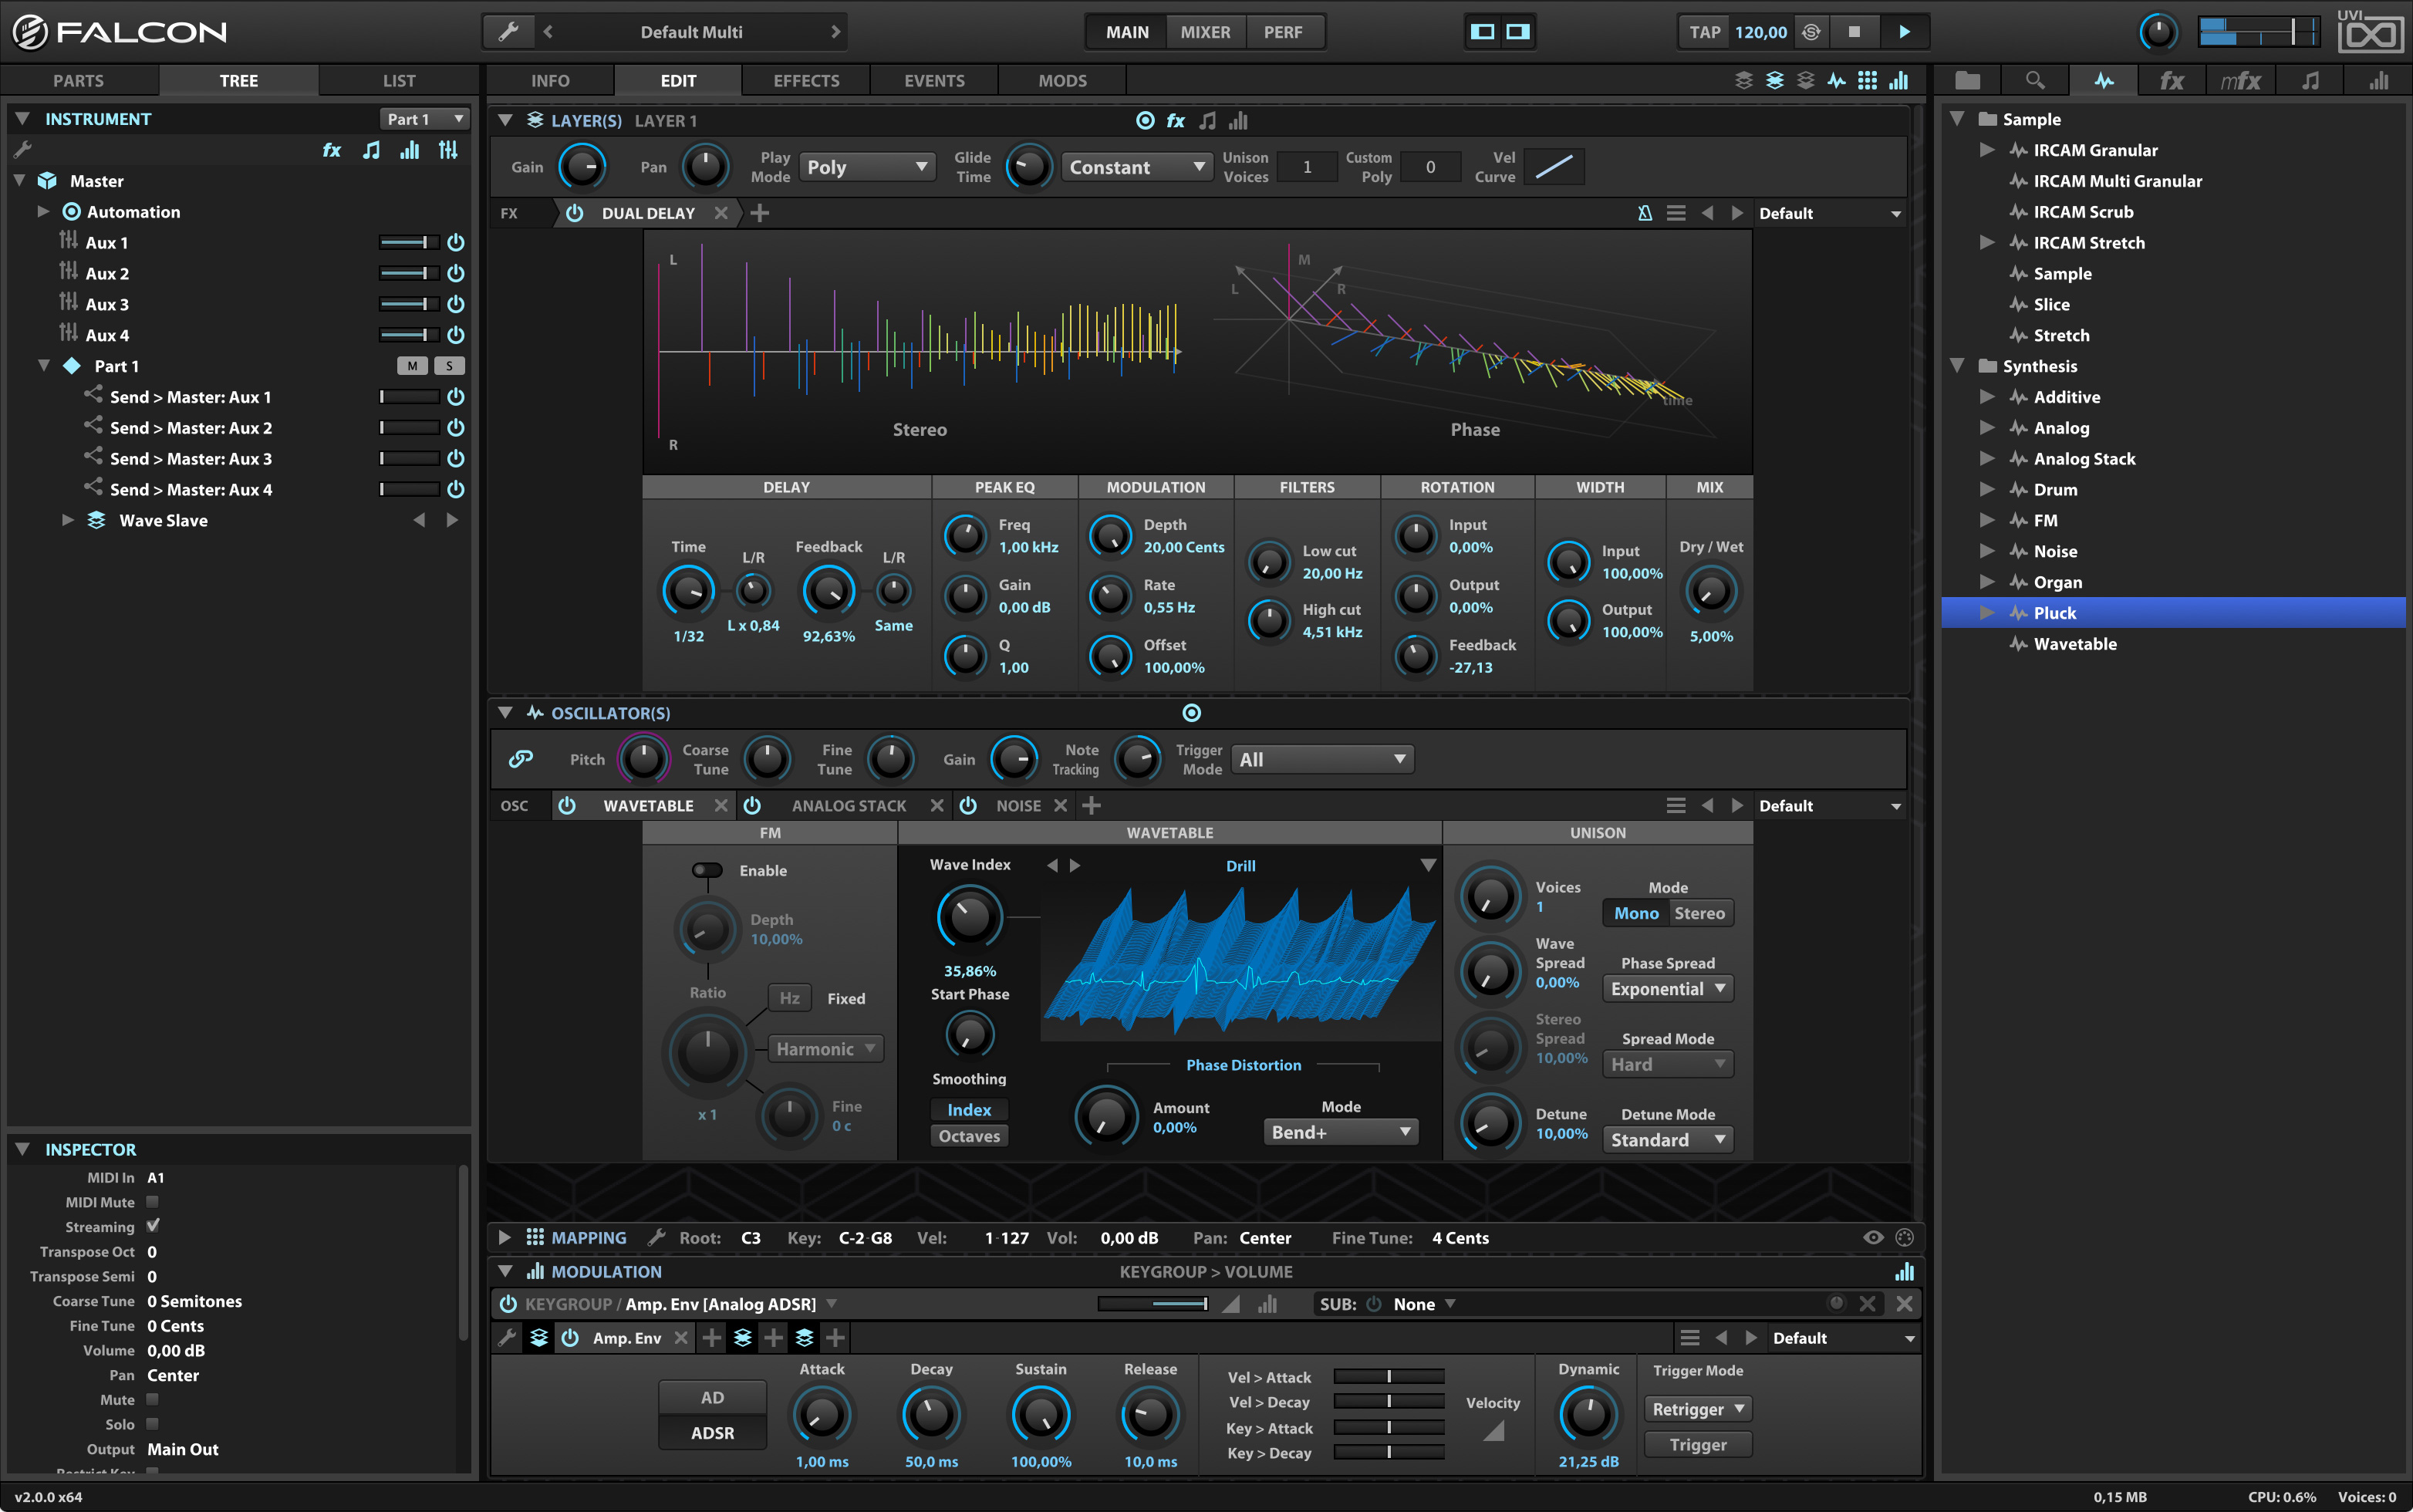Start playback with the play button
This screenshot has width=2413, height=1512.
pos(1904,32)
